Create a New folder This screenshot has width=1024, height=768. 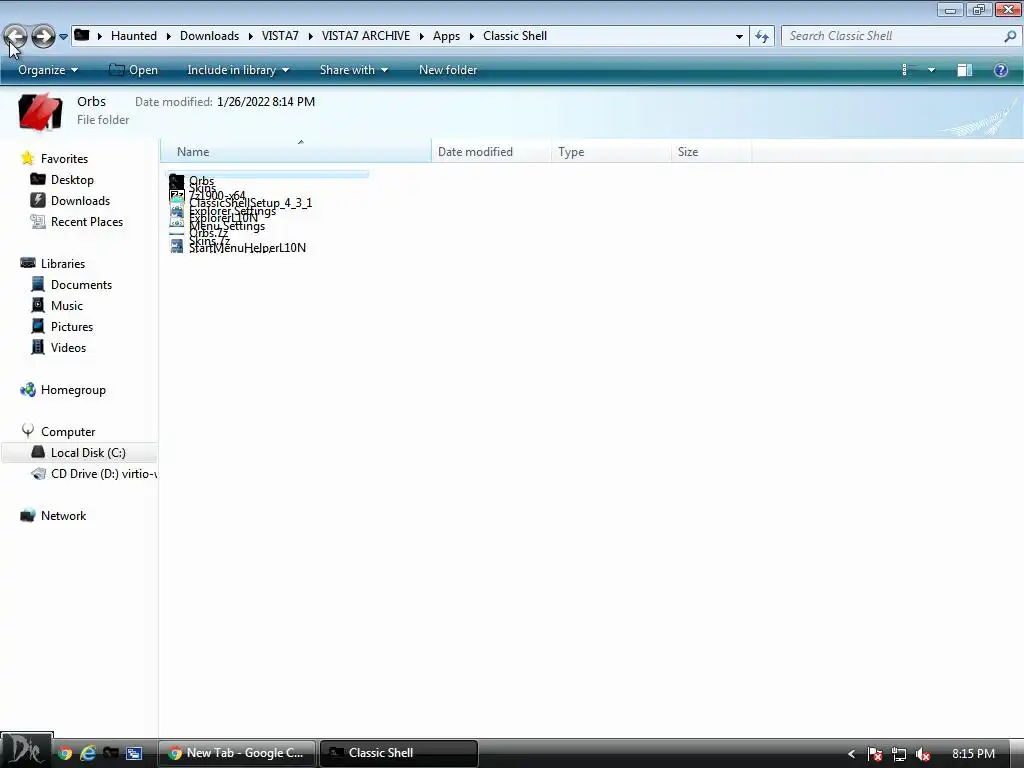[x=448, y=70]
